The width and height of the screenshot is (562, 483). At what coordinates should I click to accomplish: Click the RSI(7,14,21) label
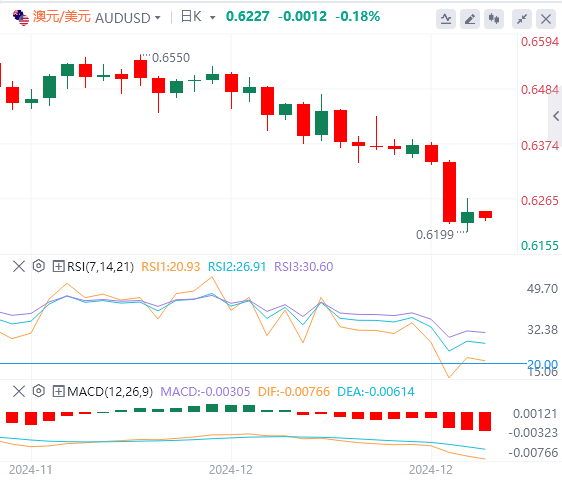(100, 267)
